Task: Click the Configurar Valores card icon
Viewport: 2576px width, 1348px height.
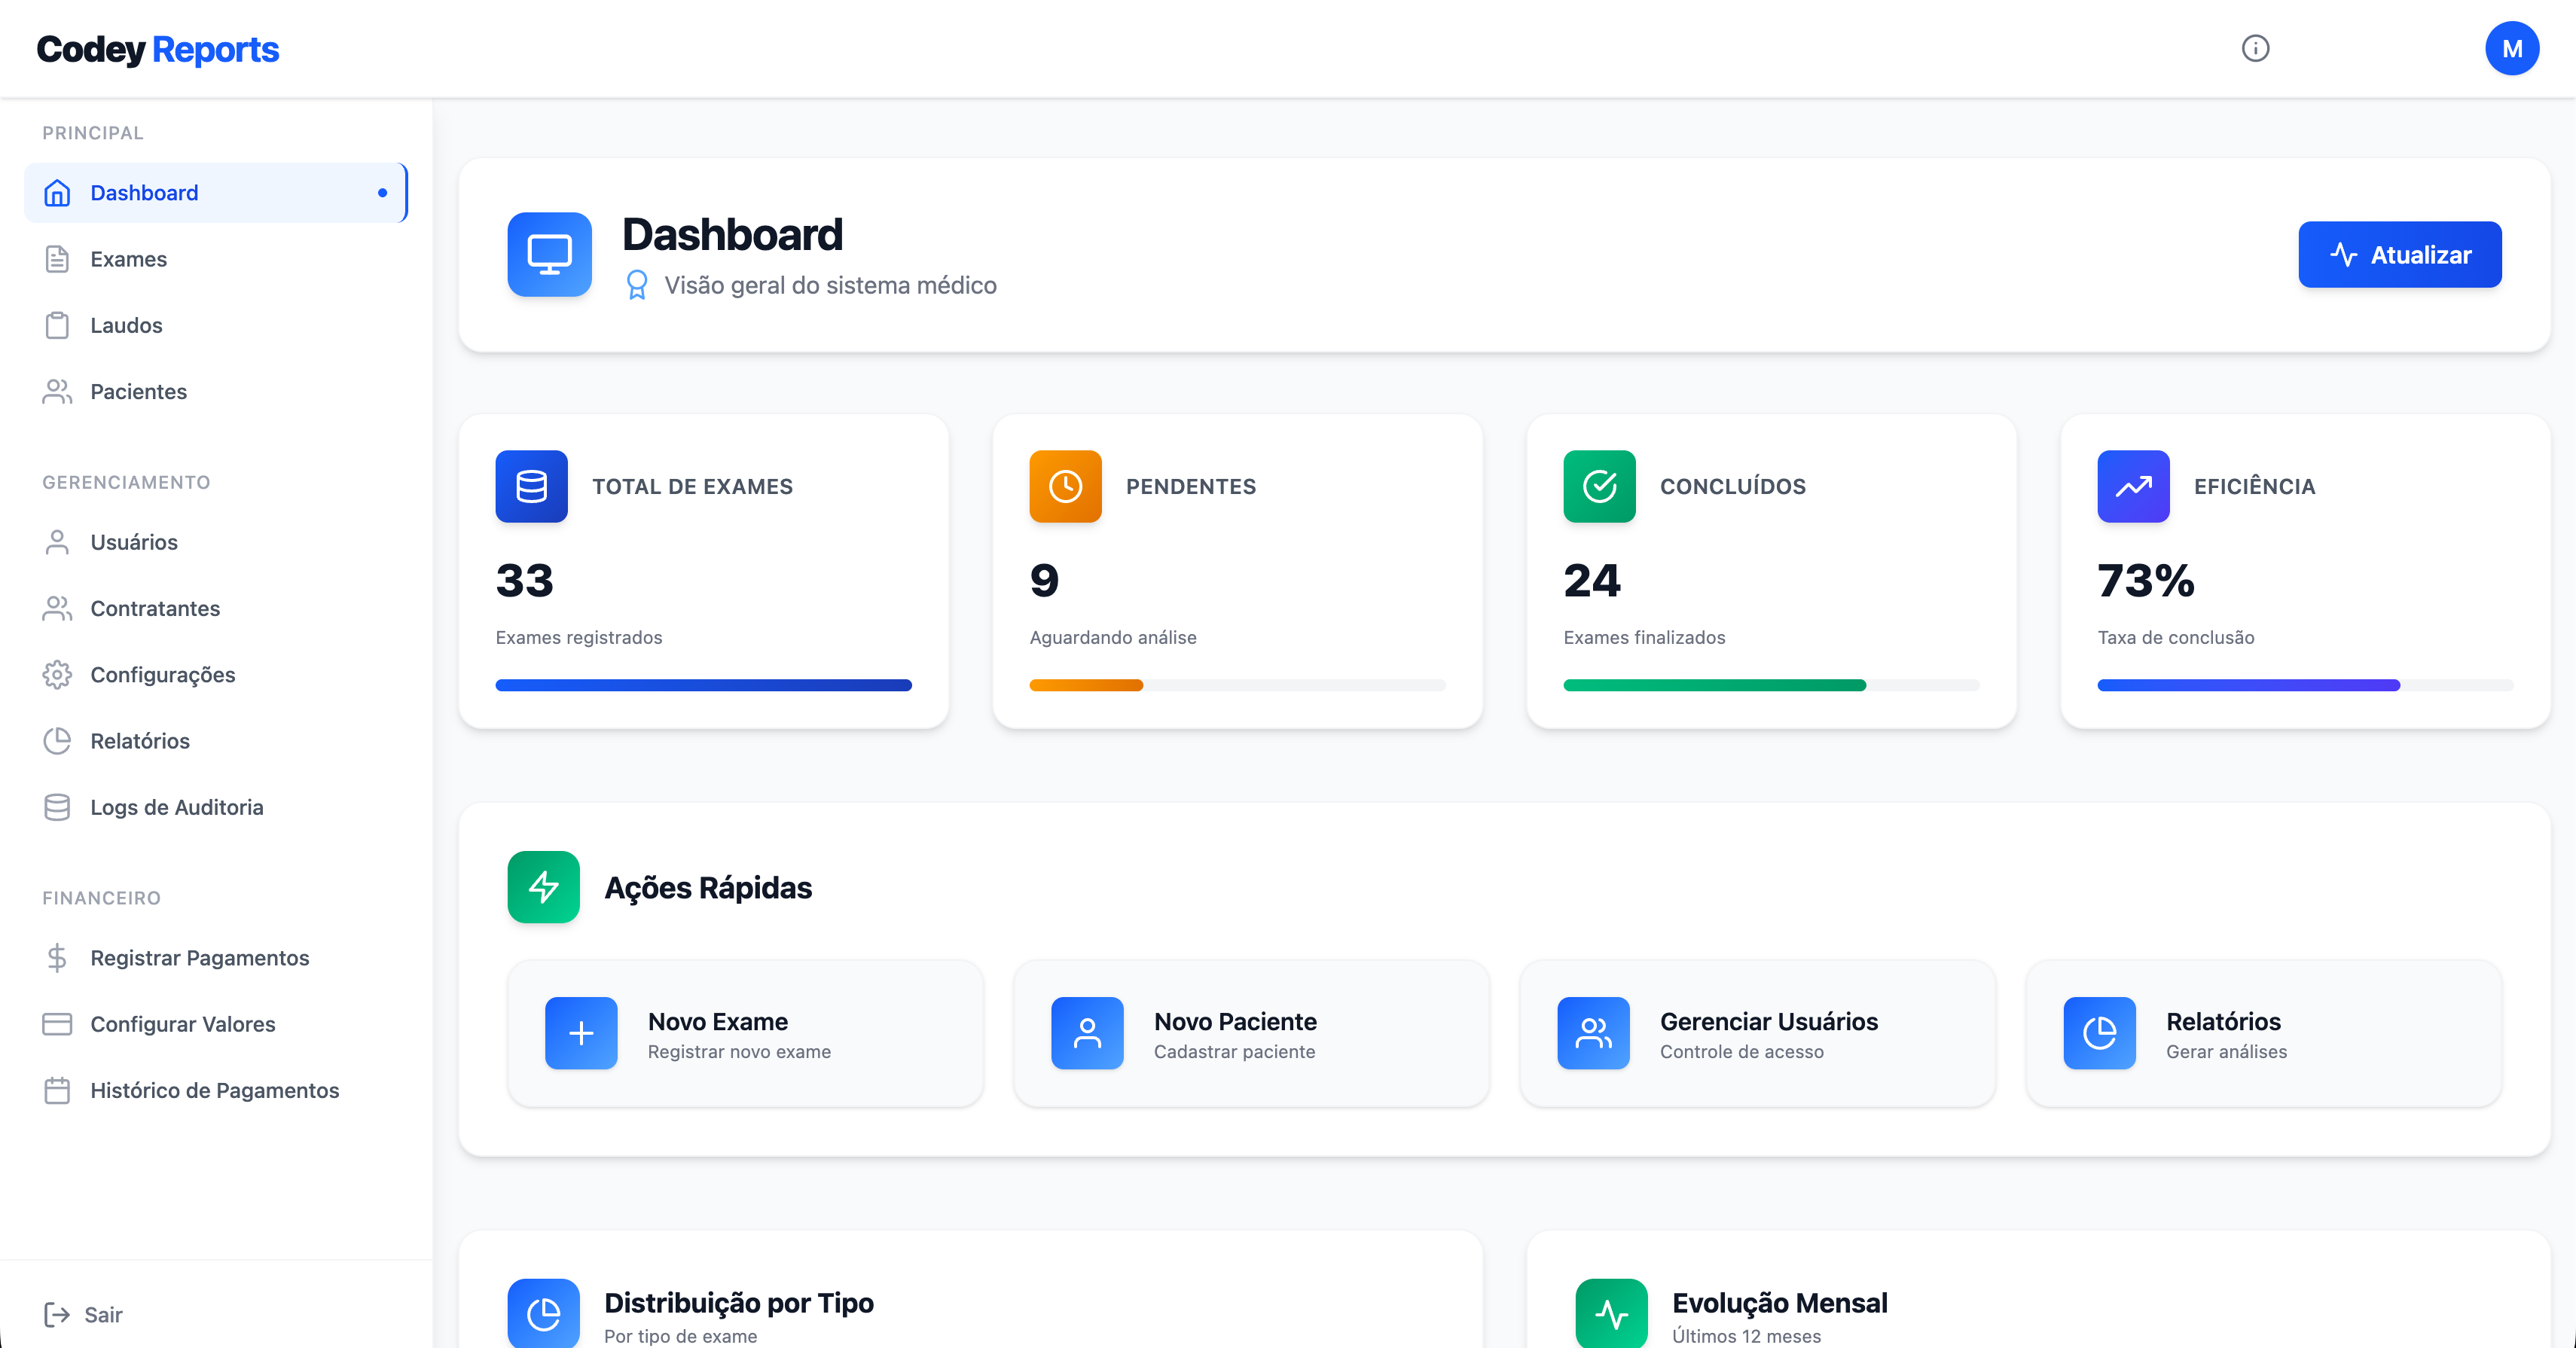Action: (57, 1024)
